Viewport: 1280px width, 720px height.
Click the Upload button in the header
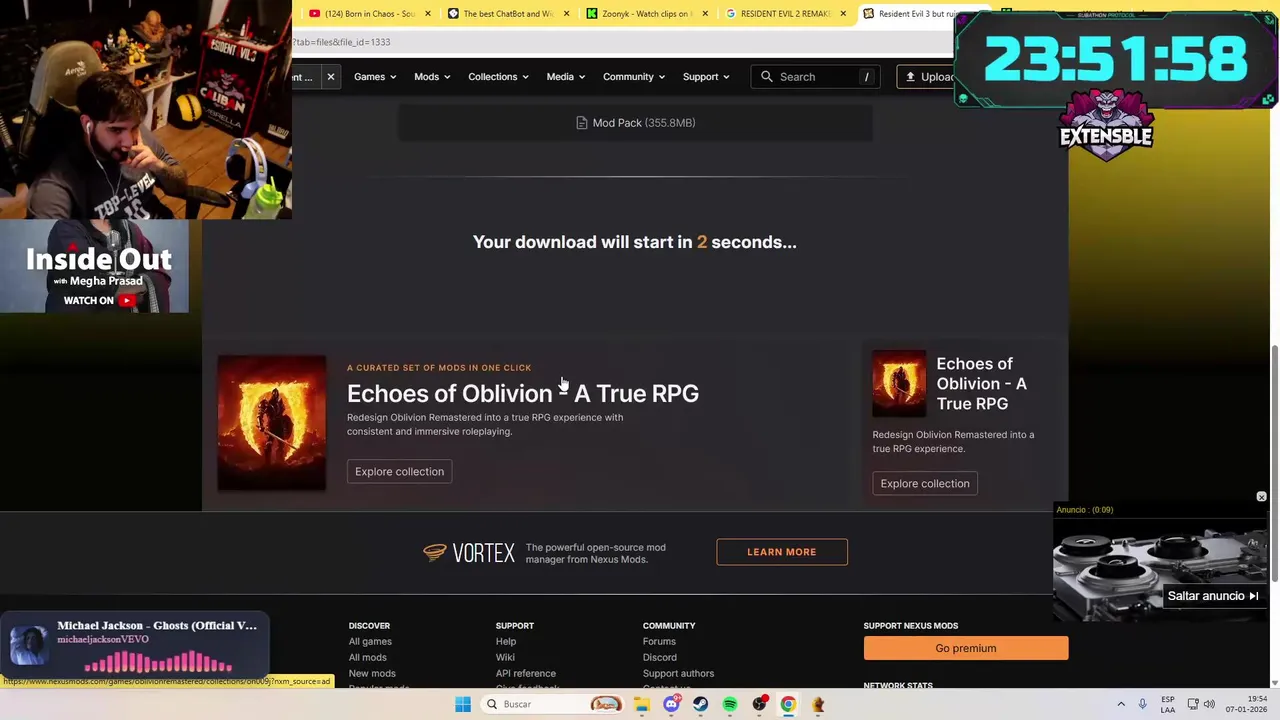point(928,77)
